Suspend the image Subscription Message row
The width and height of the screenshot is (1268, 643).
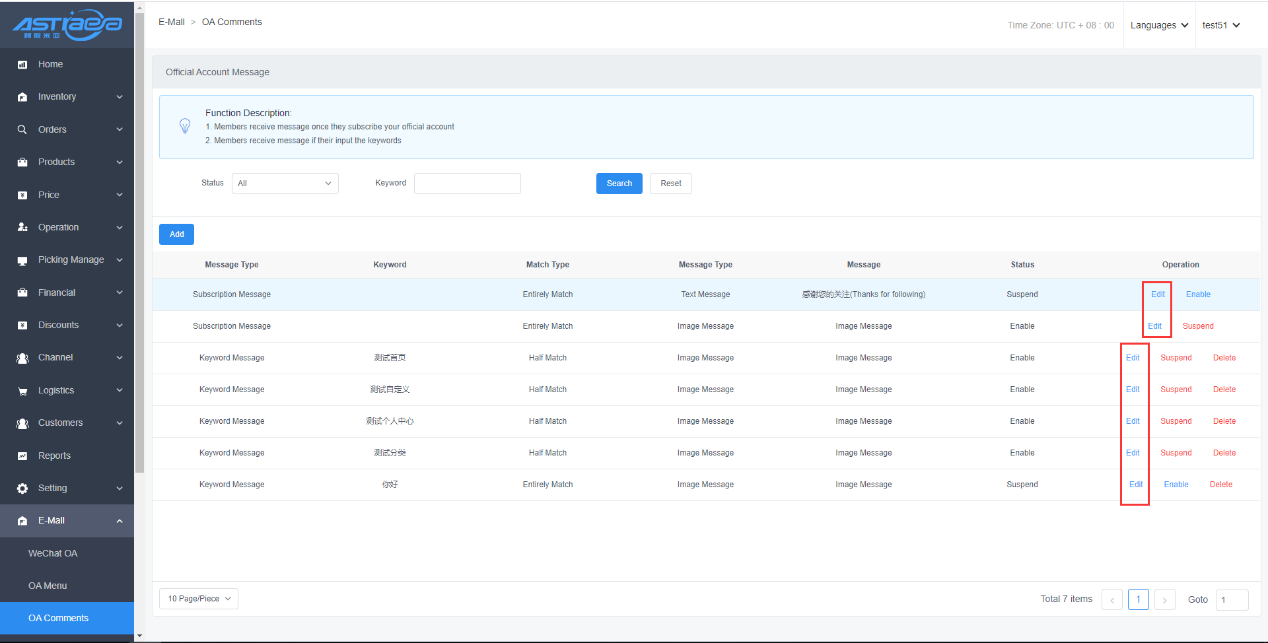pos(1198,326)
